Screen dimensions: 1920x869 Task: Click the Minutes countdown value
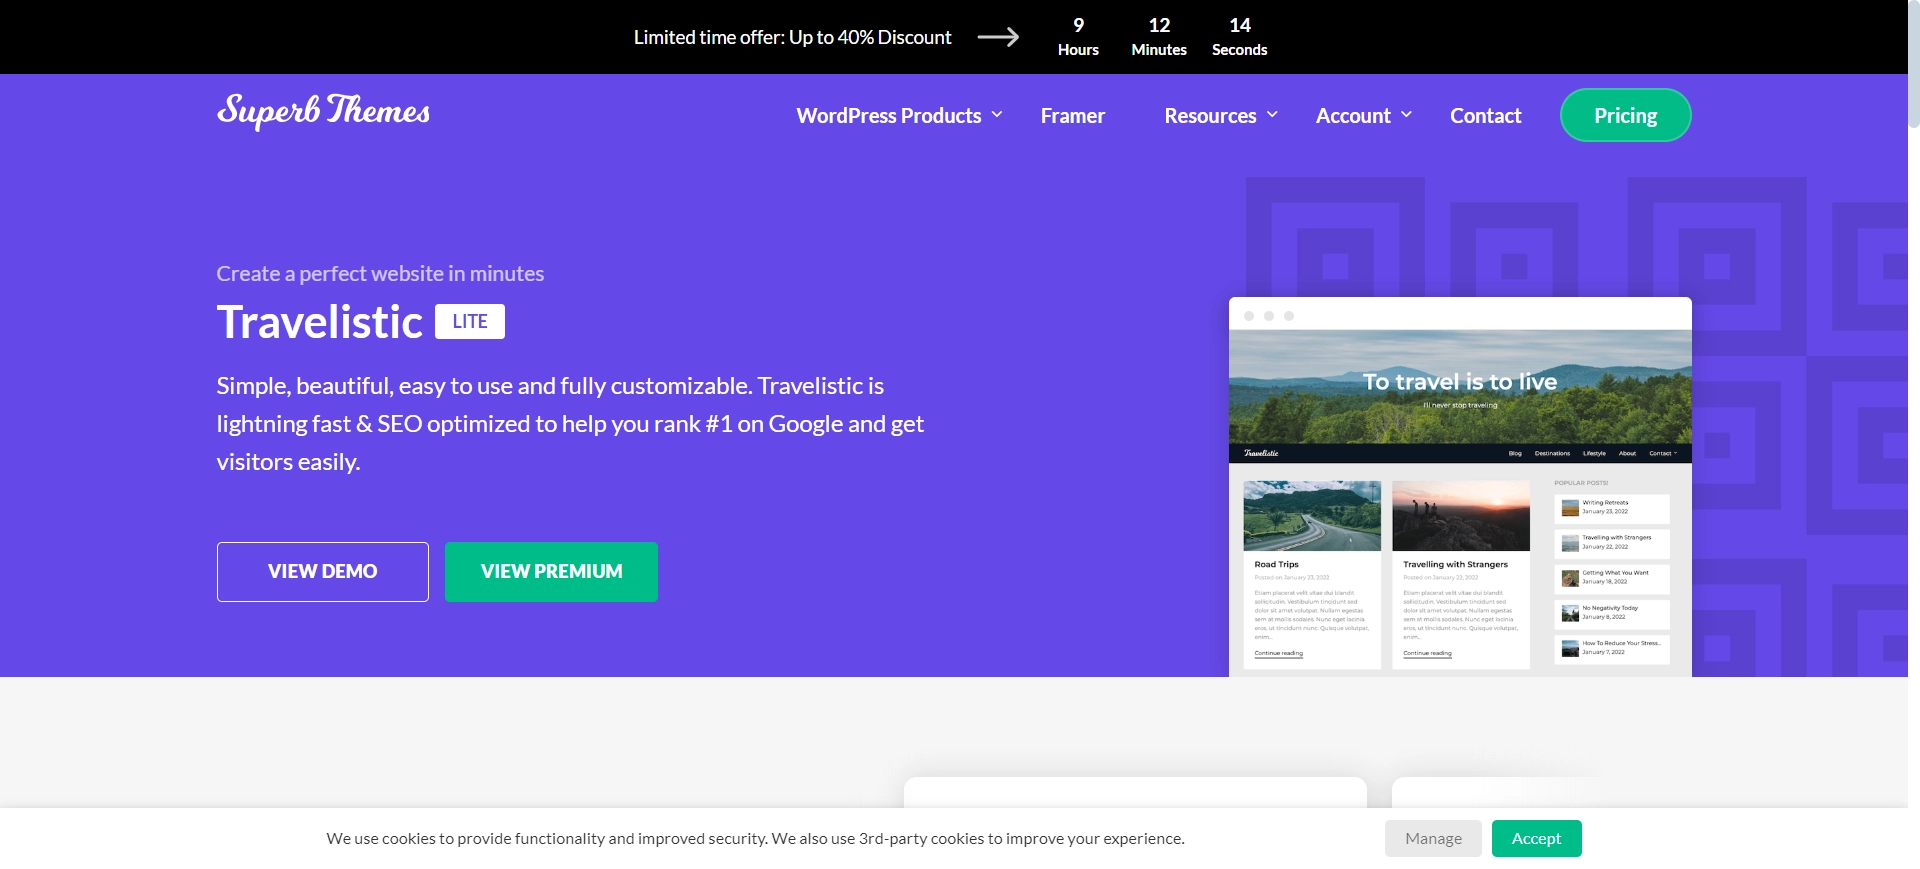tap(1159, 25)
